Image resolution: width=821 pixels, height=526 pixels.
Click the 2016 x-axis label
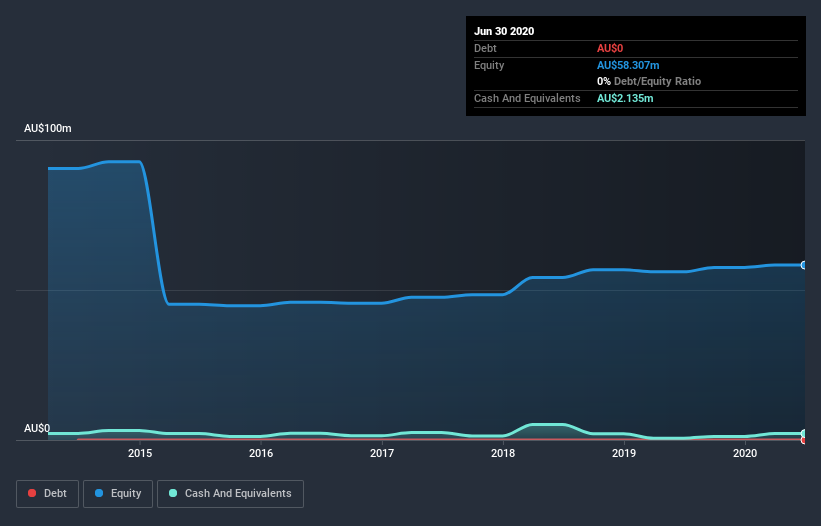point(261,453)
